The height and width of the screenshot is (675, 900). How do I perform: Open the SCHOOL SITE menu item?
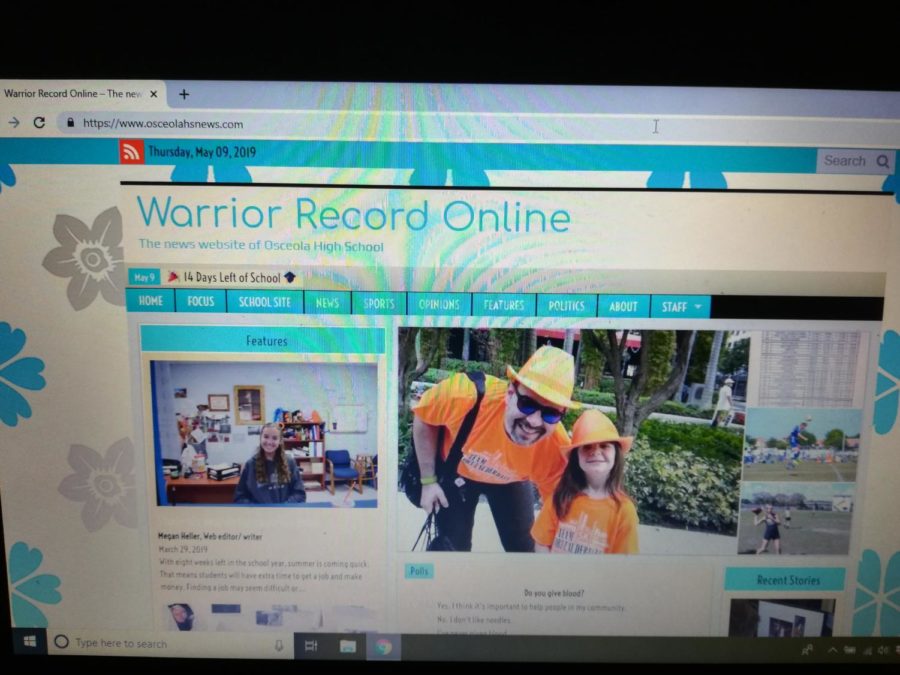[x=265, y=302]
